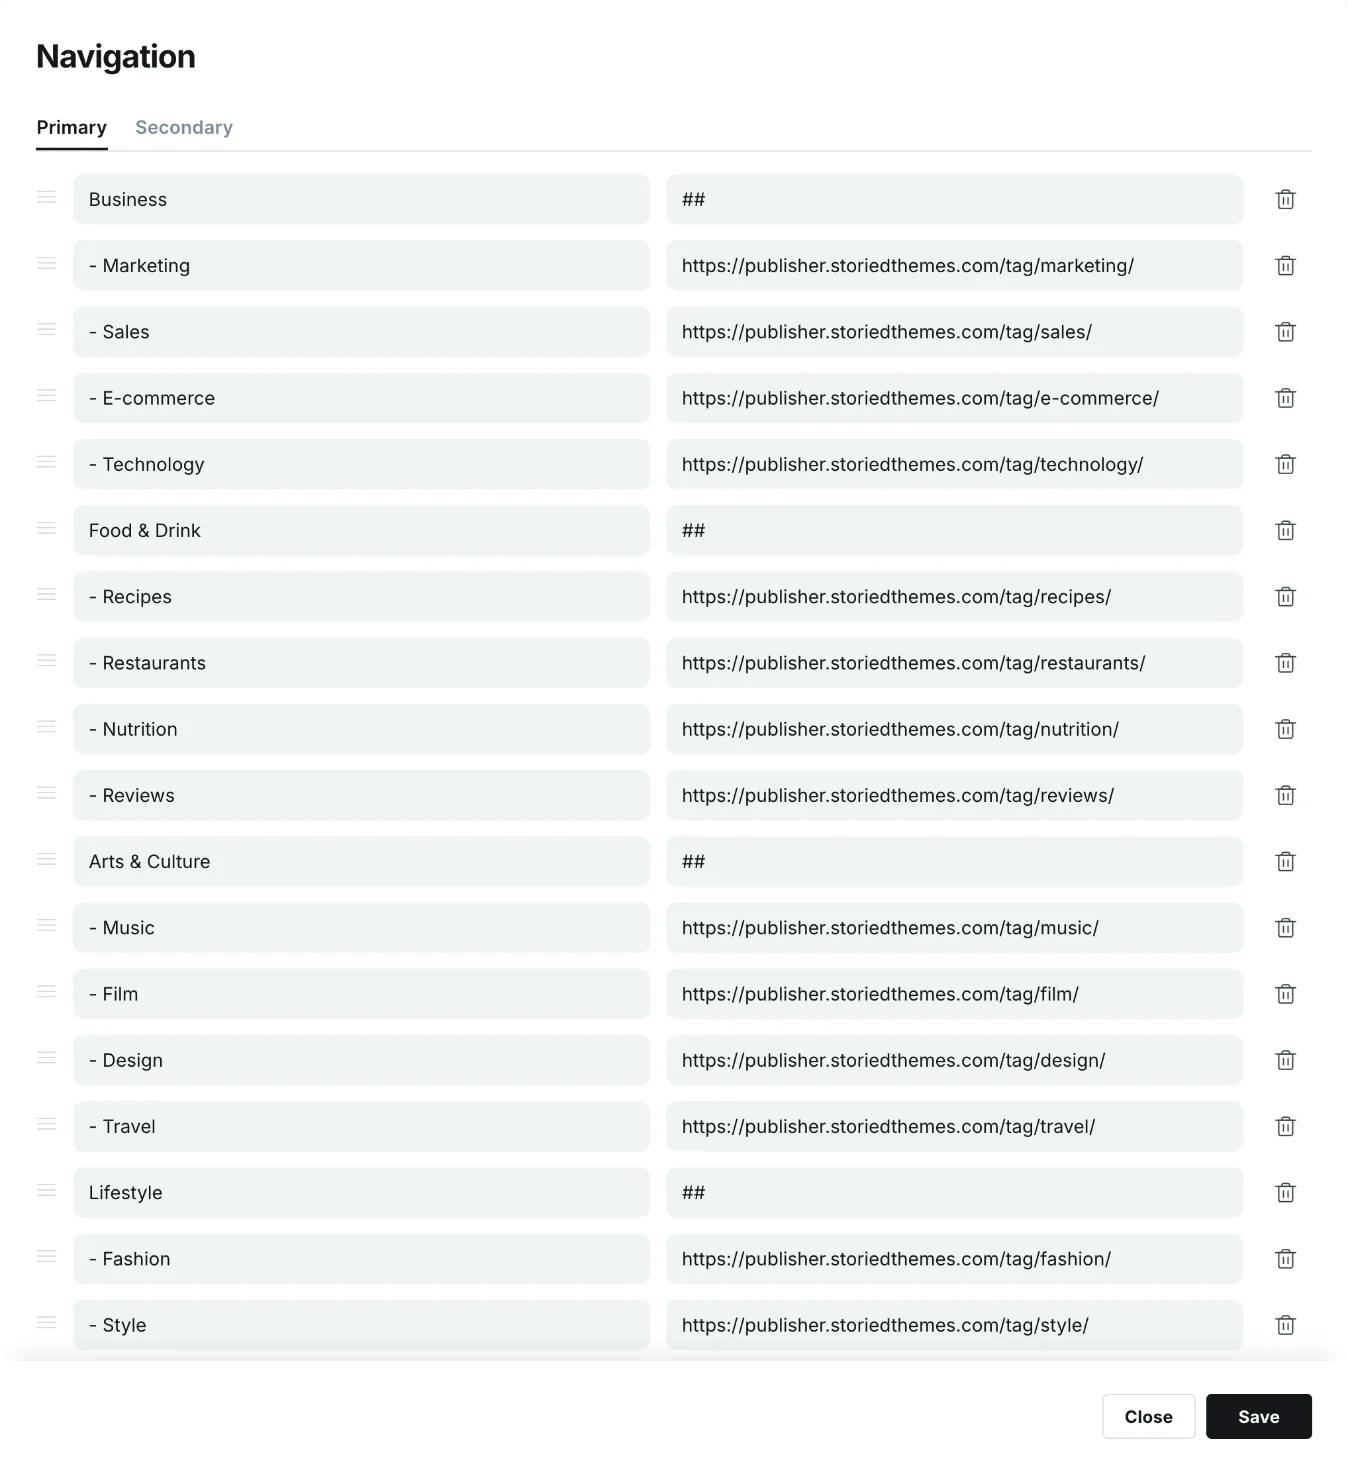The image size is (1348, 1470).
Task: Delete the Film navigation entry
Action: pos(1285,994)
